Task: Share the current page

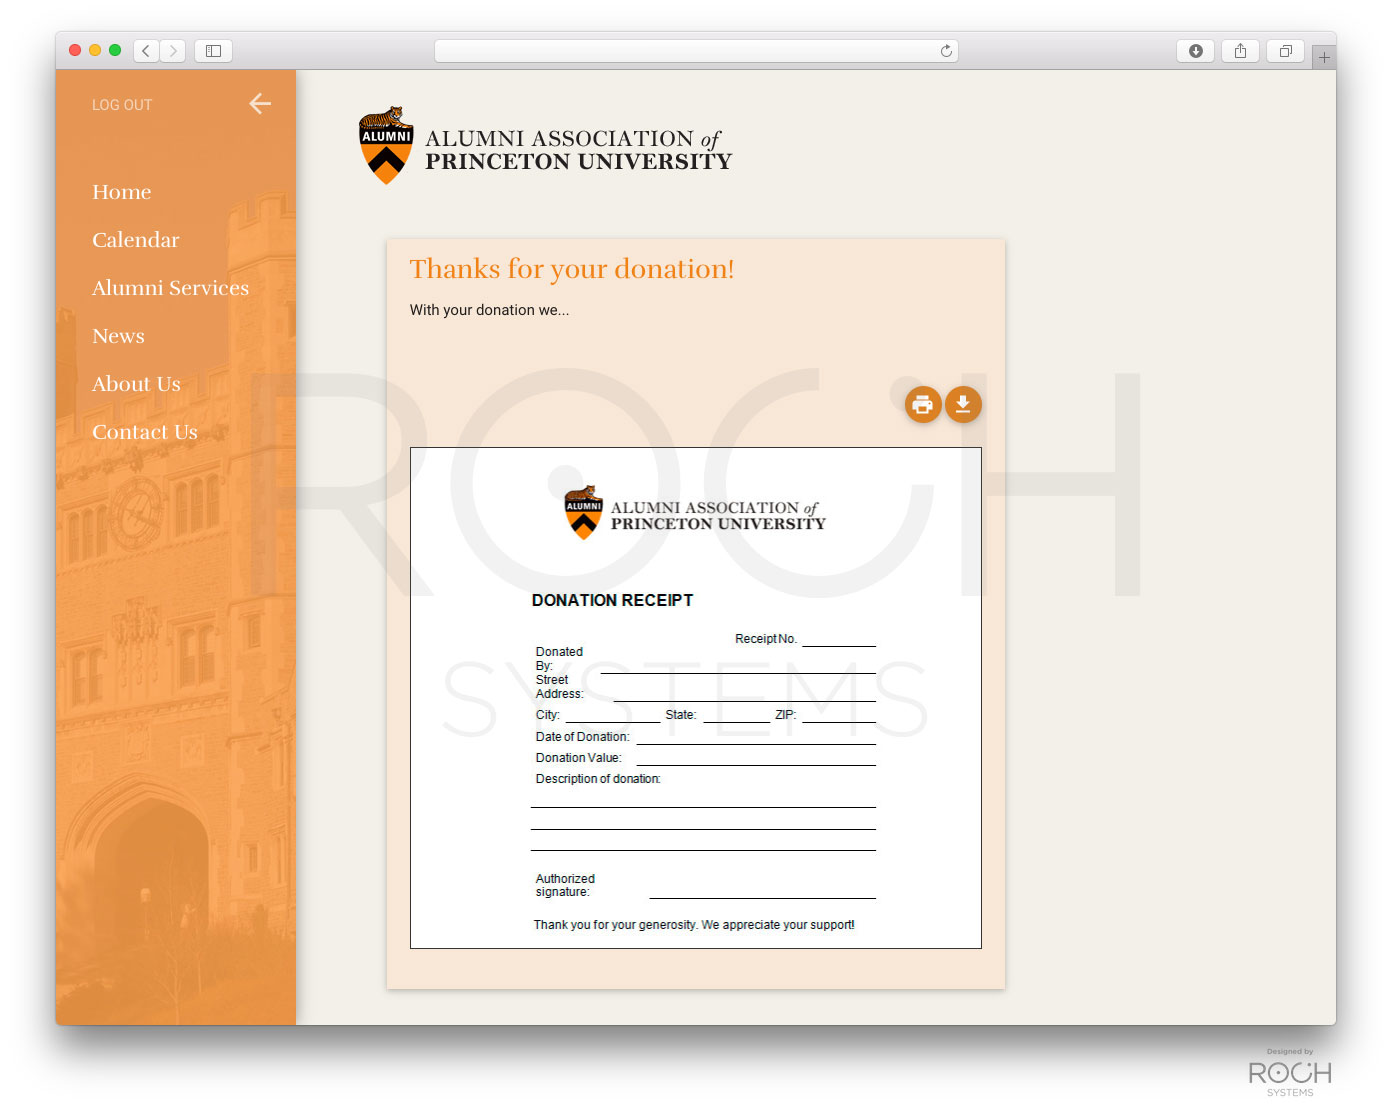Action: coord(1240,51)
